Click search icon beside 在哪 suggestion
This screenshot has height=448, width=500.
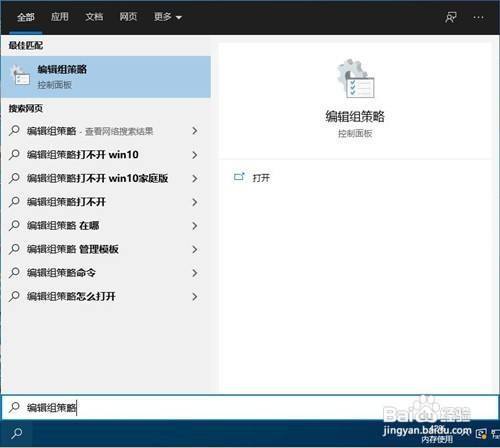(14, 225)
